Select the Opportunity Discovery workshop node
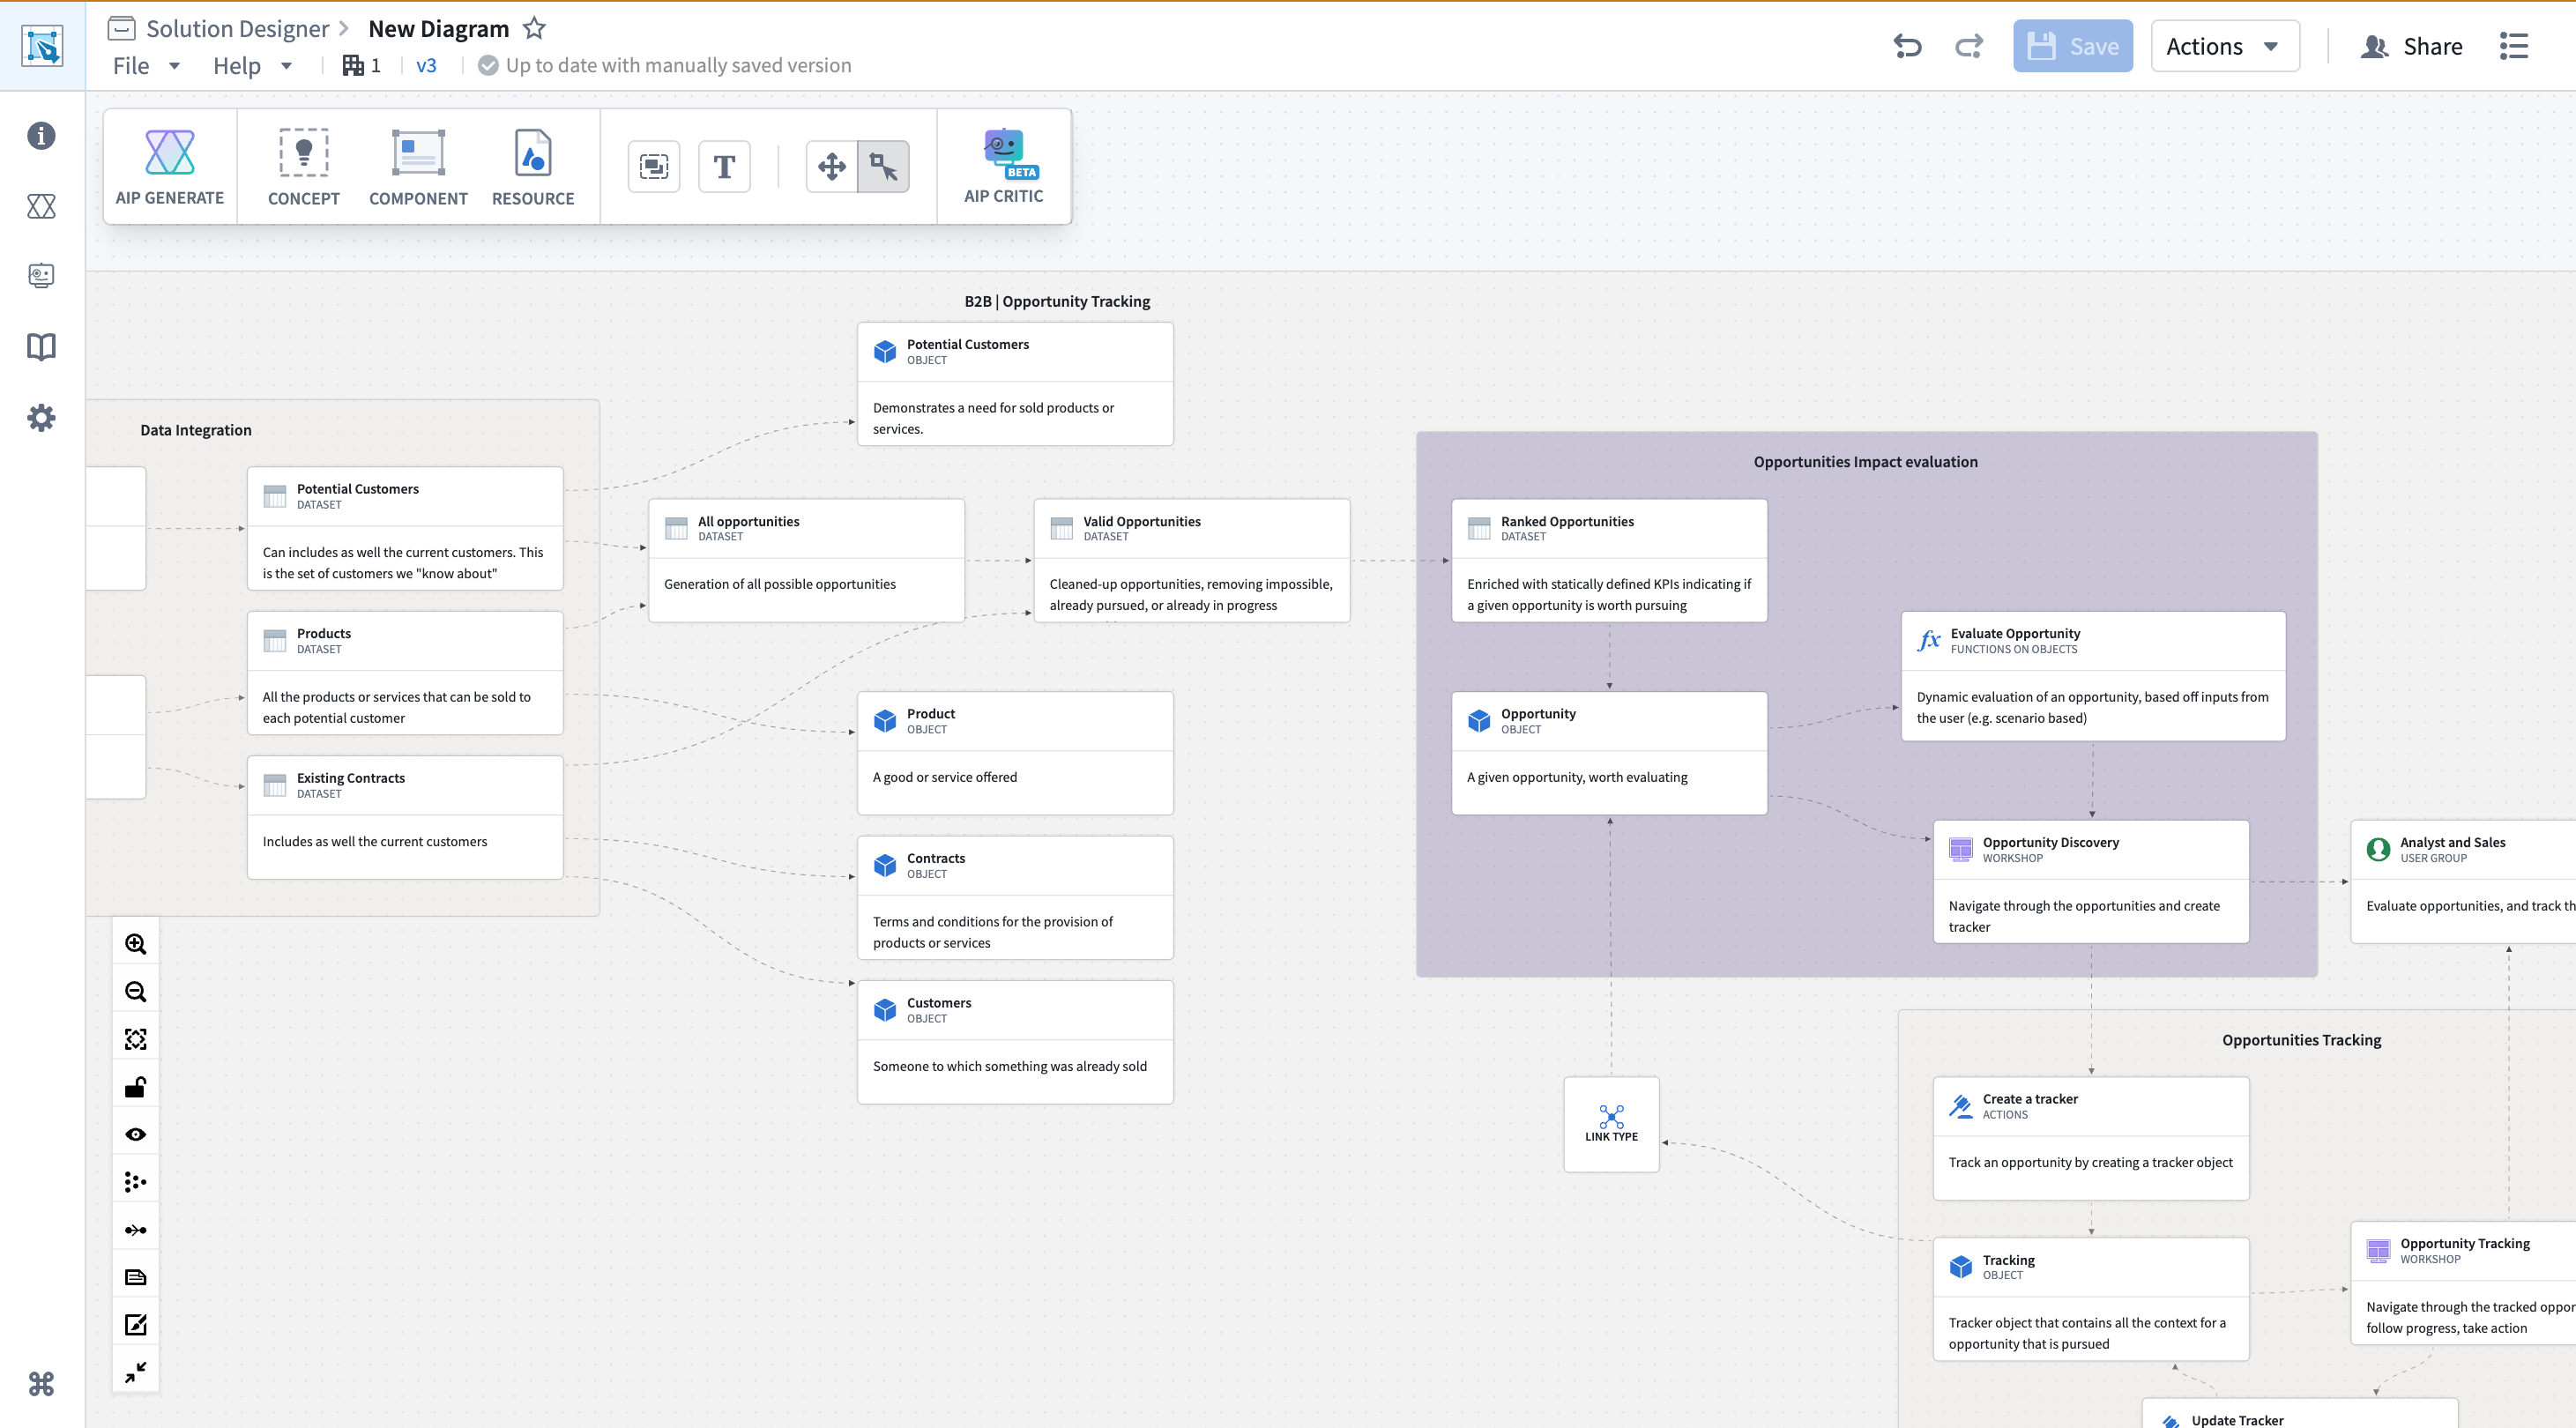The image size is (2576, 1428). 2091,882
